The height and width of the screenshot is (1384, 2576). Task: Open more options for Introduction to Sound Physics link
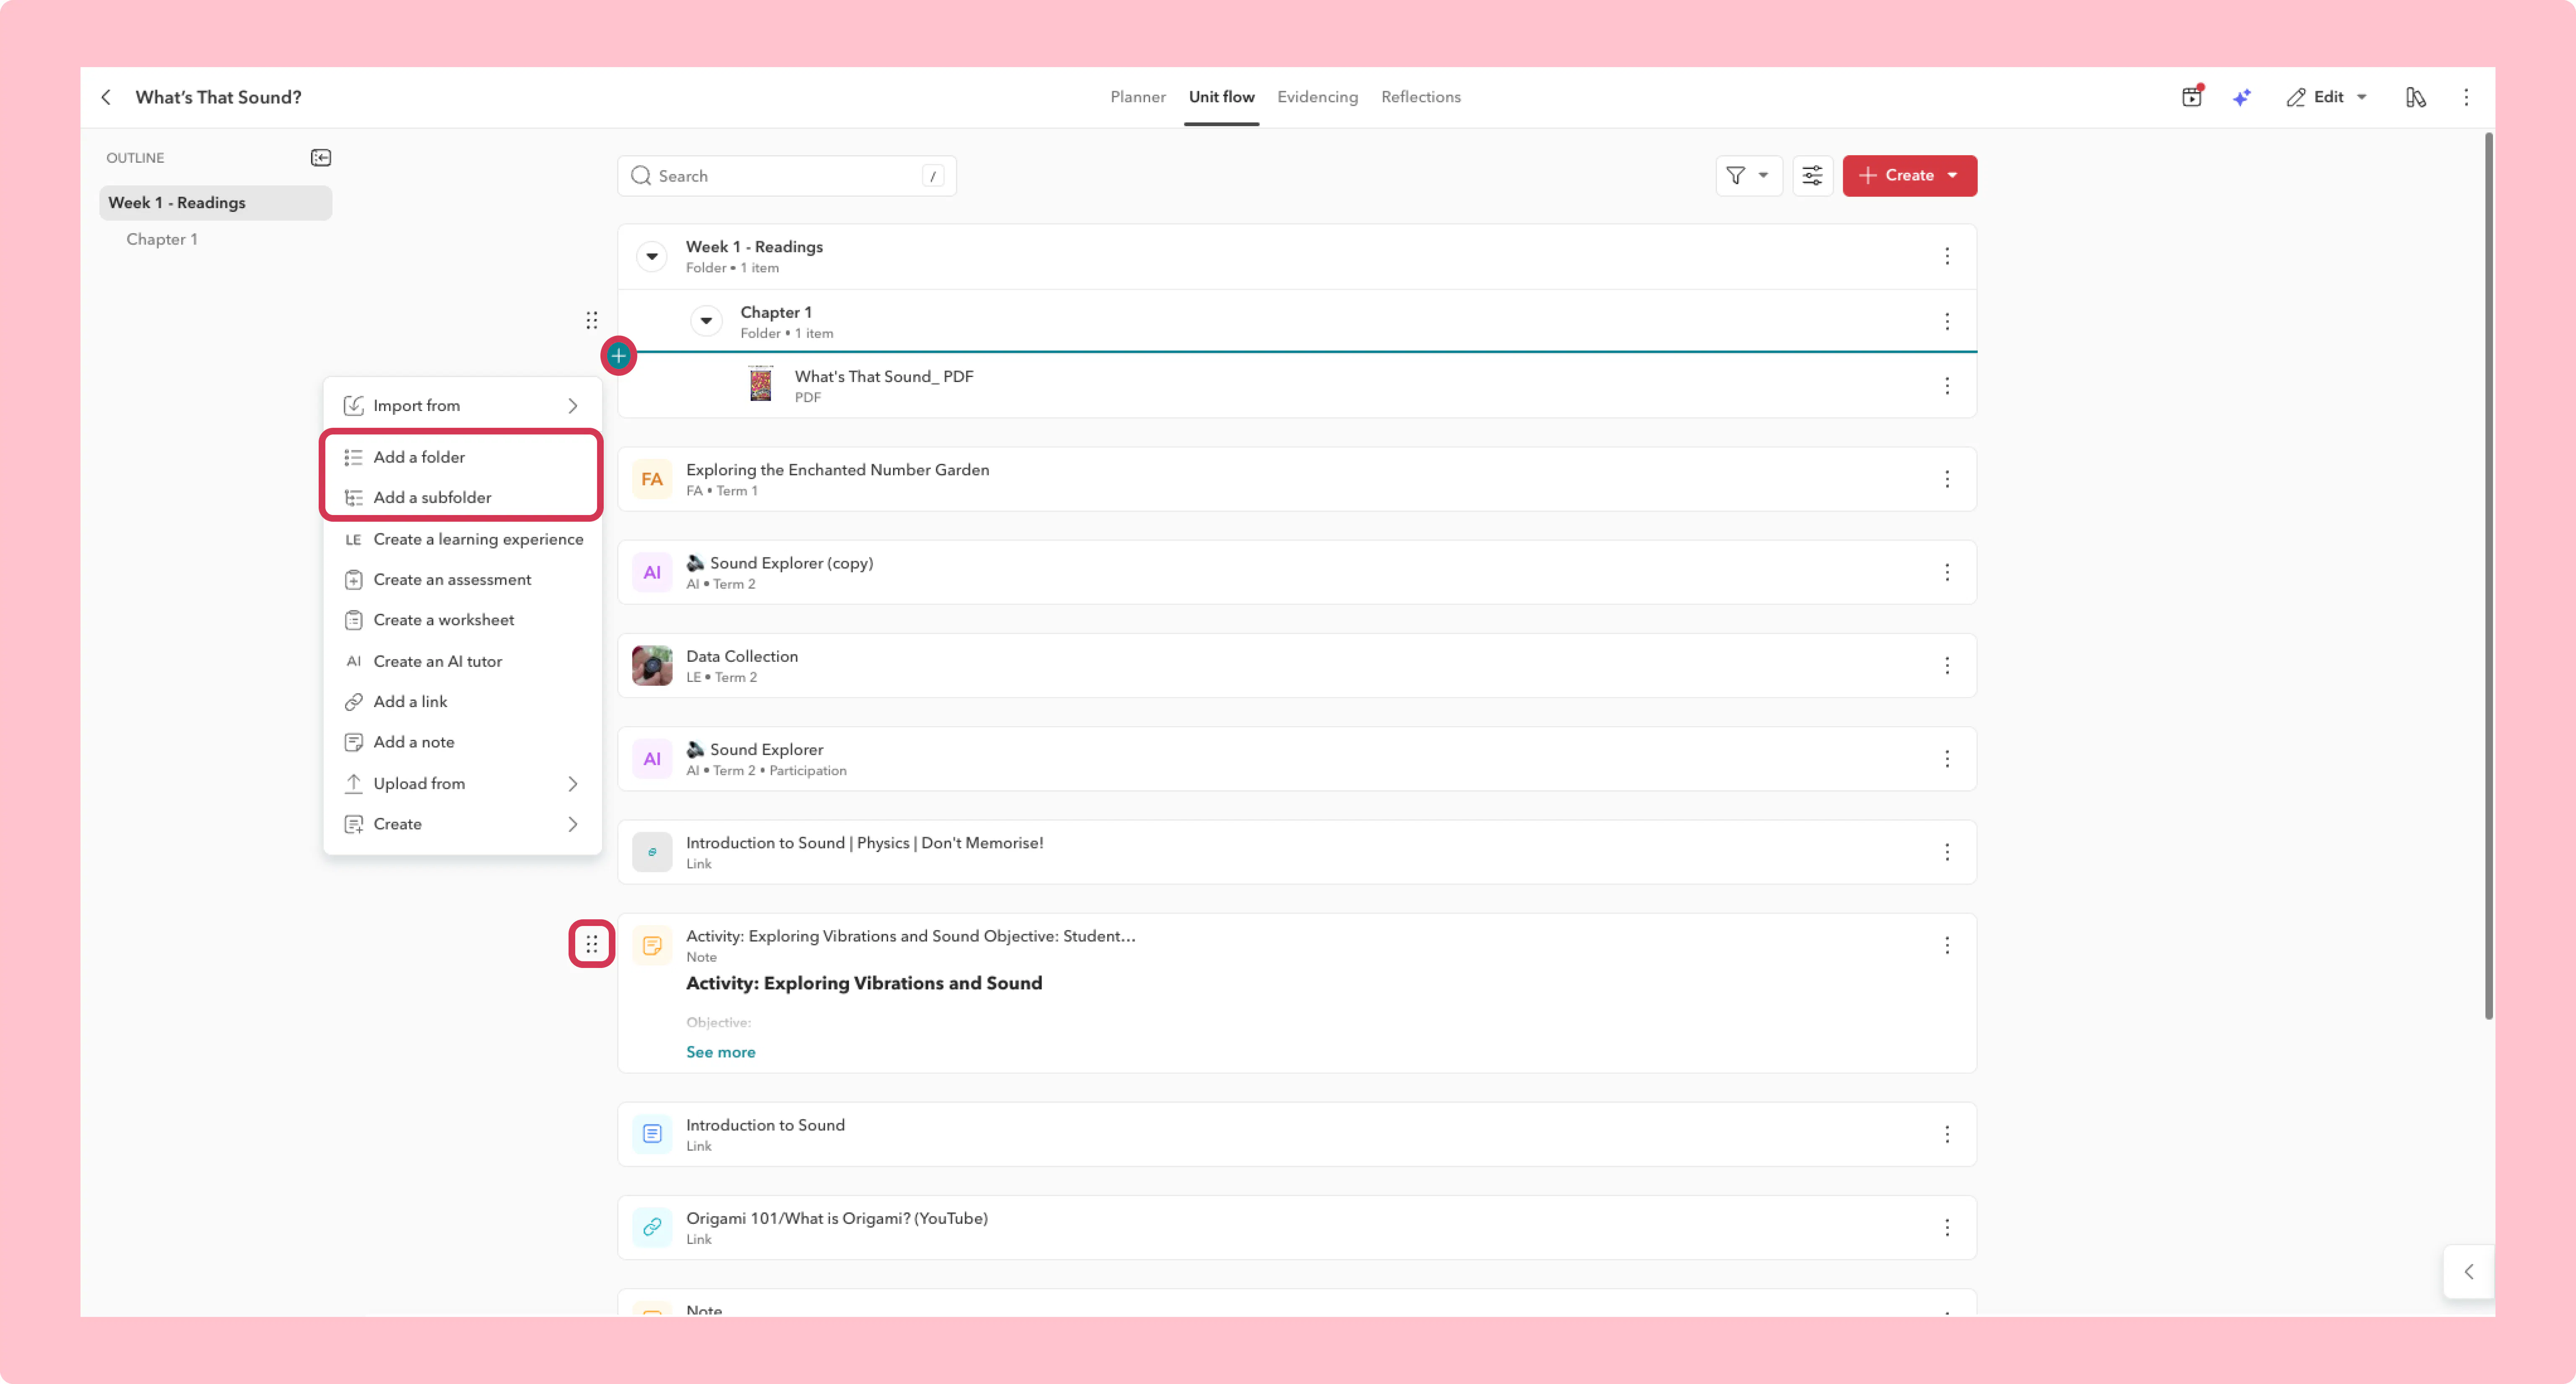(x=1947, y=852)
